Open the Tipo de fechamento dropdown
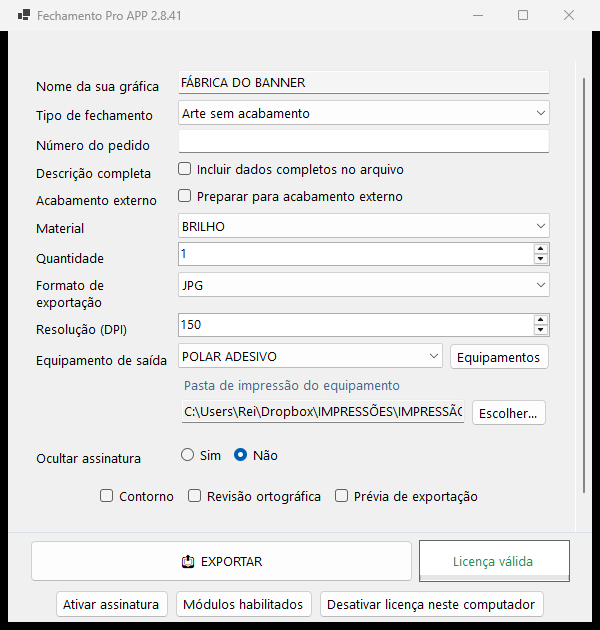 (364, 113)
